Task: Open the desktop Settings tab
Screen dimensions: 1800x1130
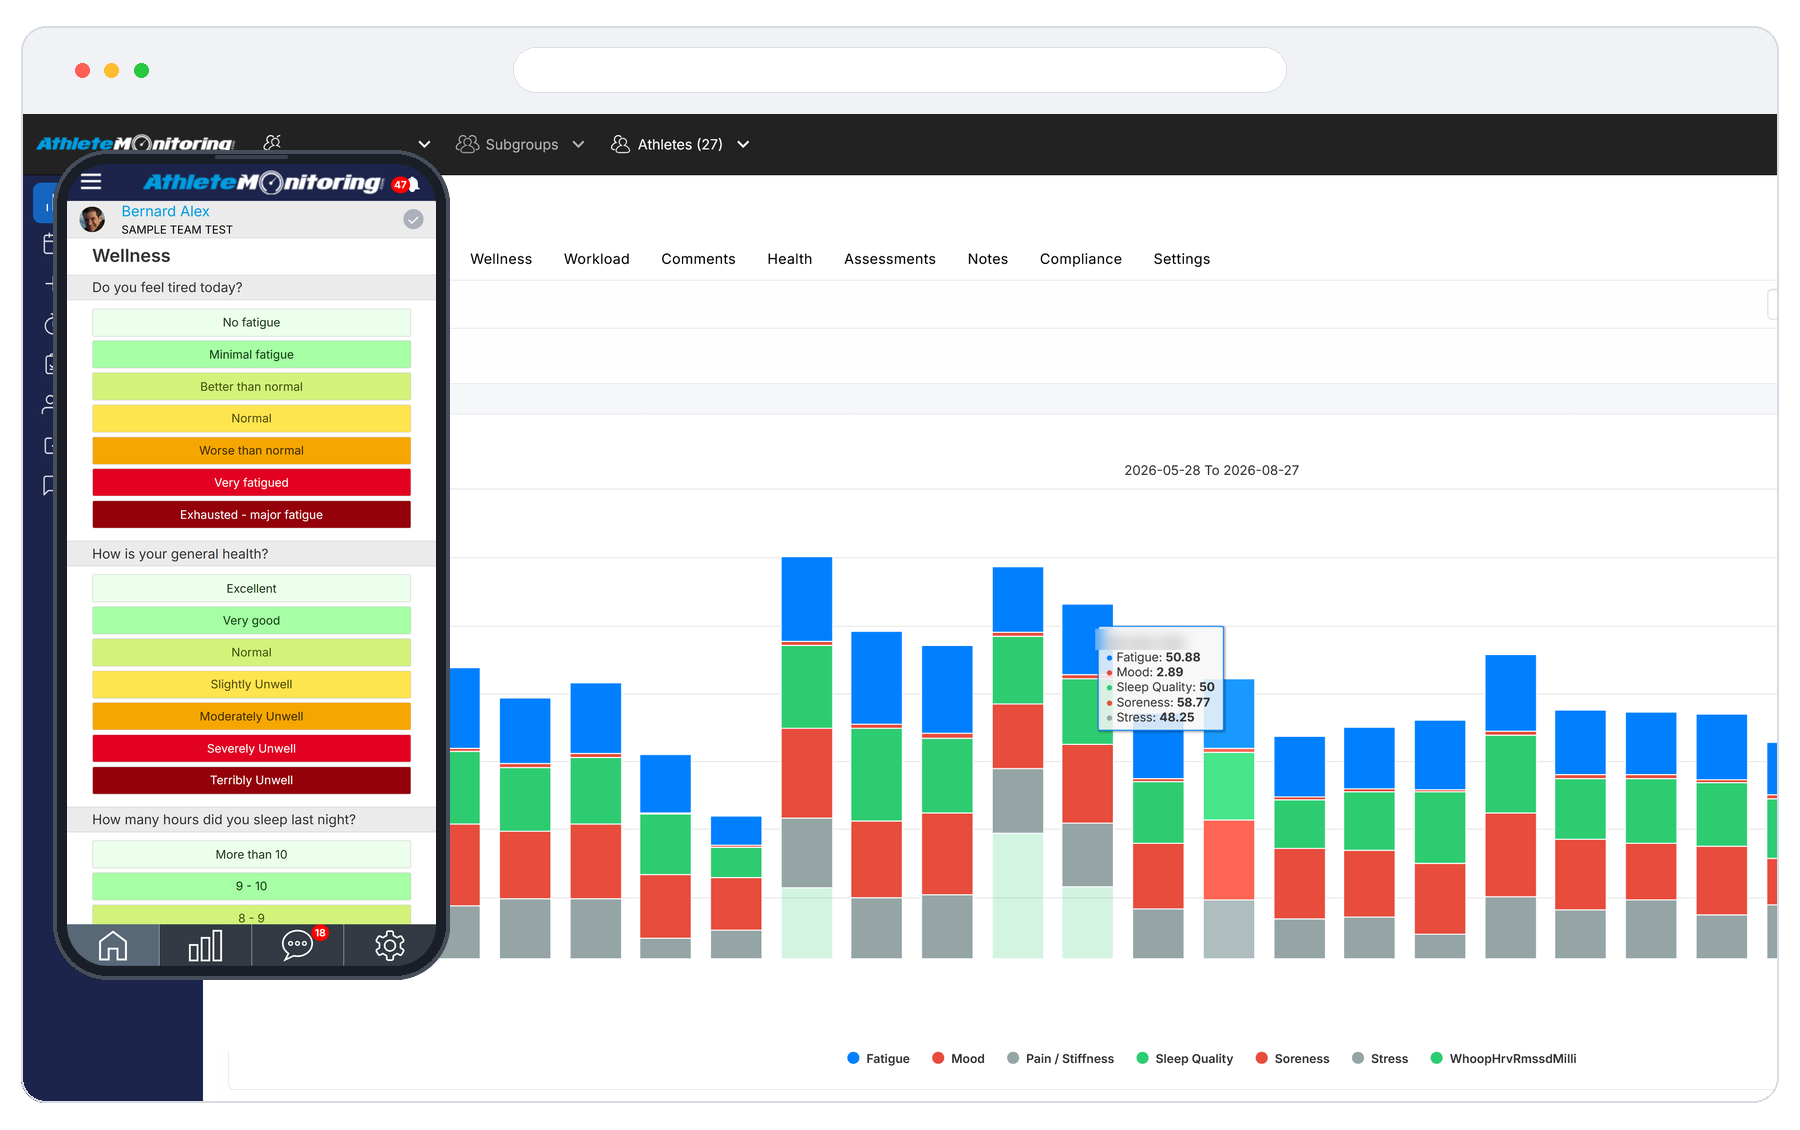Action: point(1182,259)
